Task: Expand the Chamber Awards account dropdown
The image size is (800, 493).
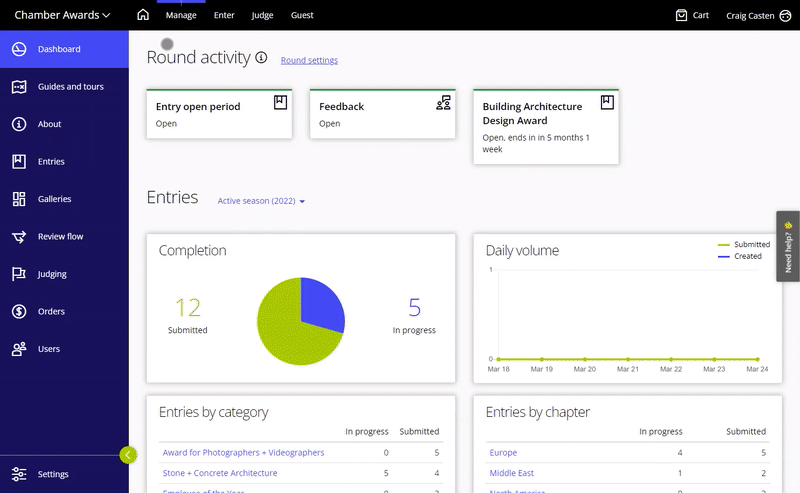Action: pyautogui.click(x=62, y=15)
